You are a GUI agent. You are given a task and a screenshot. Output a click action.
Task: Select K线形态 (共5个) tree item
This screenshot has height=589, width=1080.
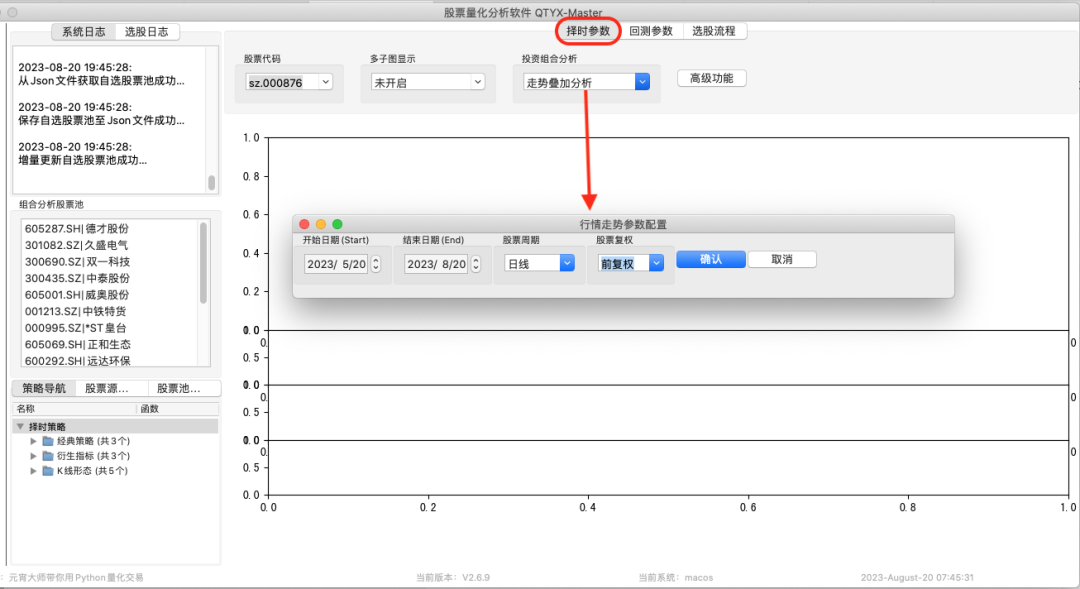click(x=92, y=471)
